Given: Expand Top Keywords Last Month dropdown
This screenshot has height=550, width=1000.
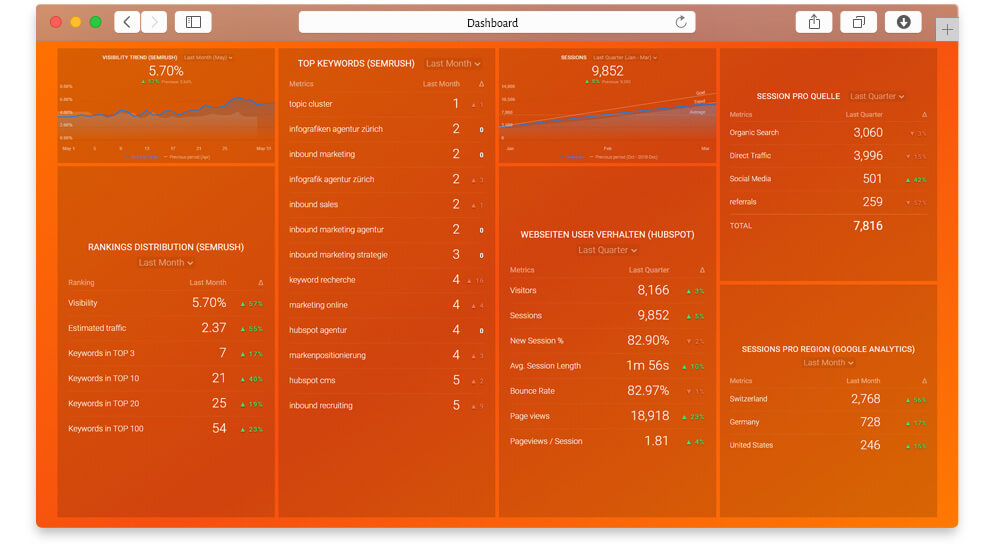Looking at the screenshot, I should (453, 64).
